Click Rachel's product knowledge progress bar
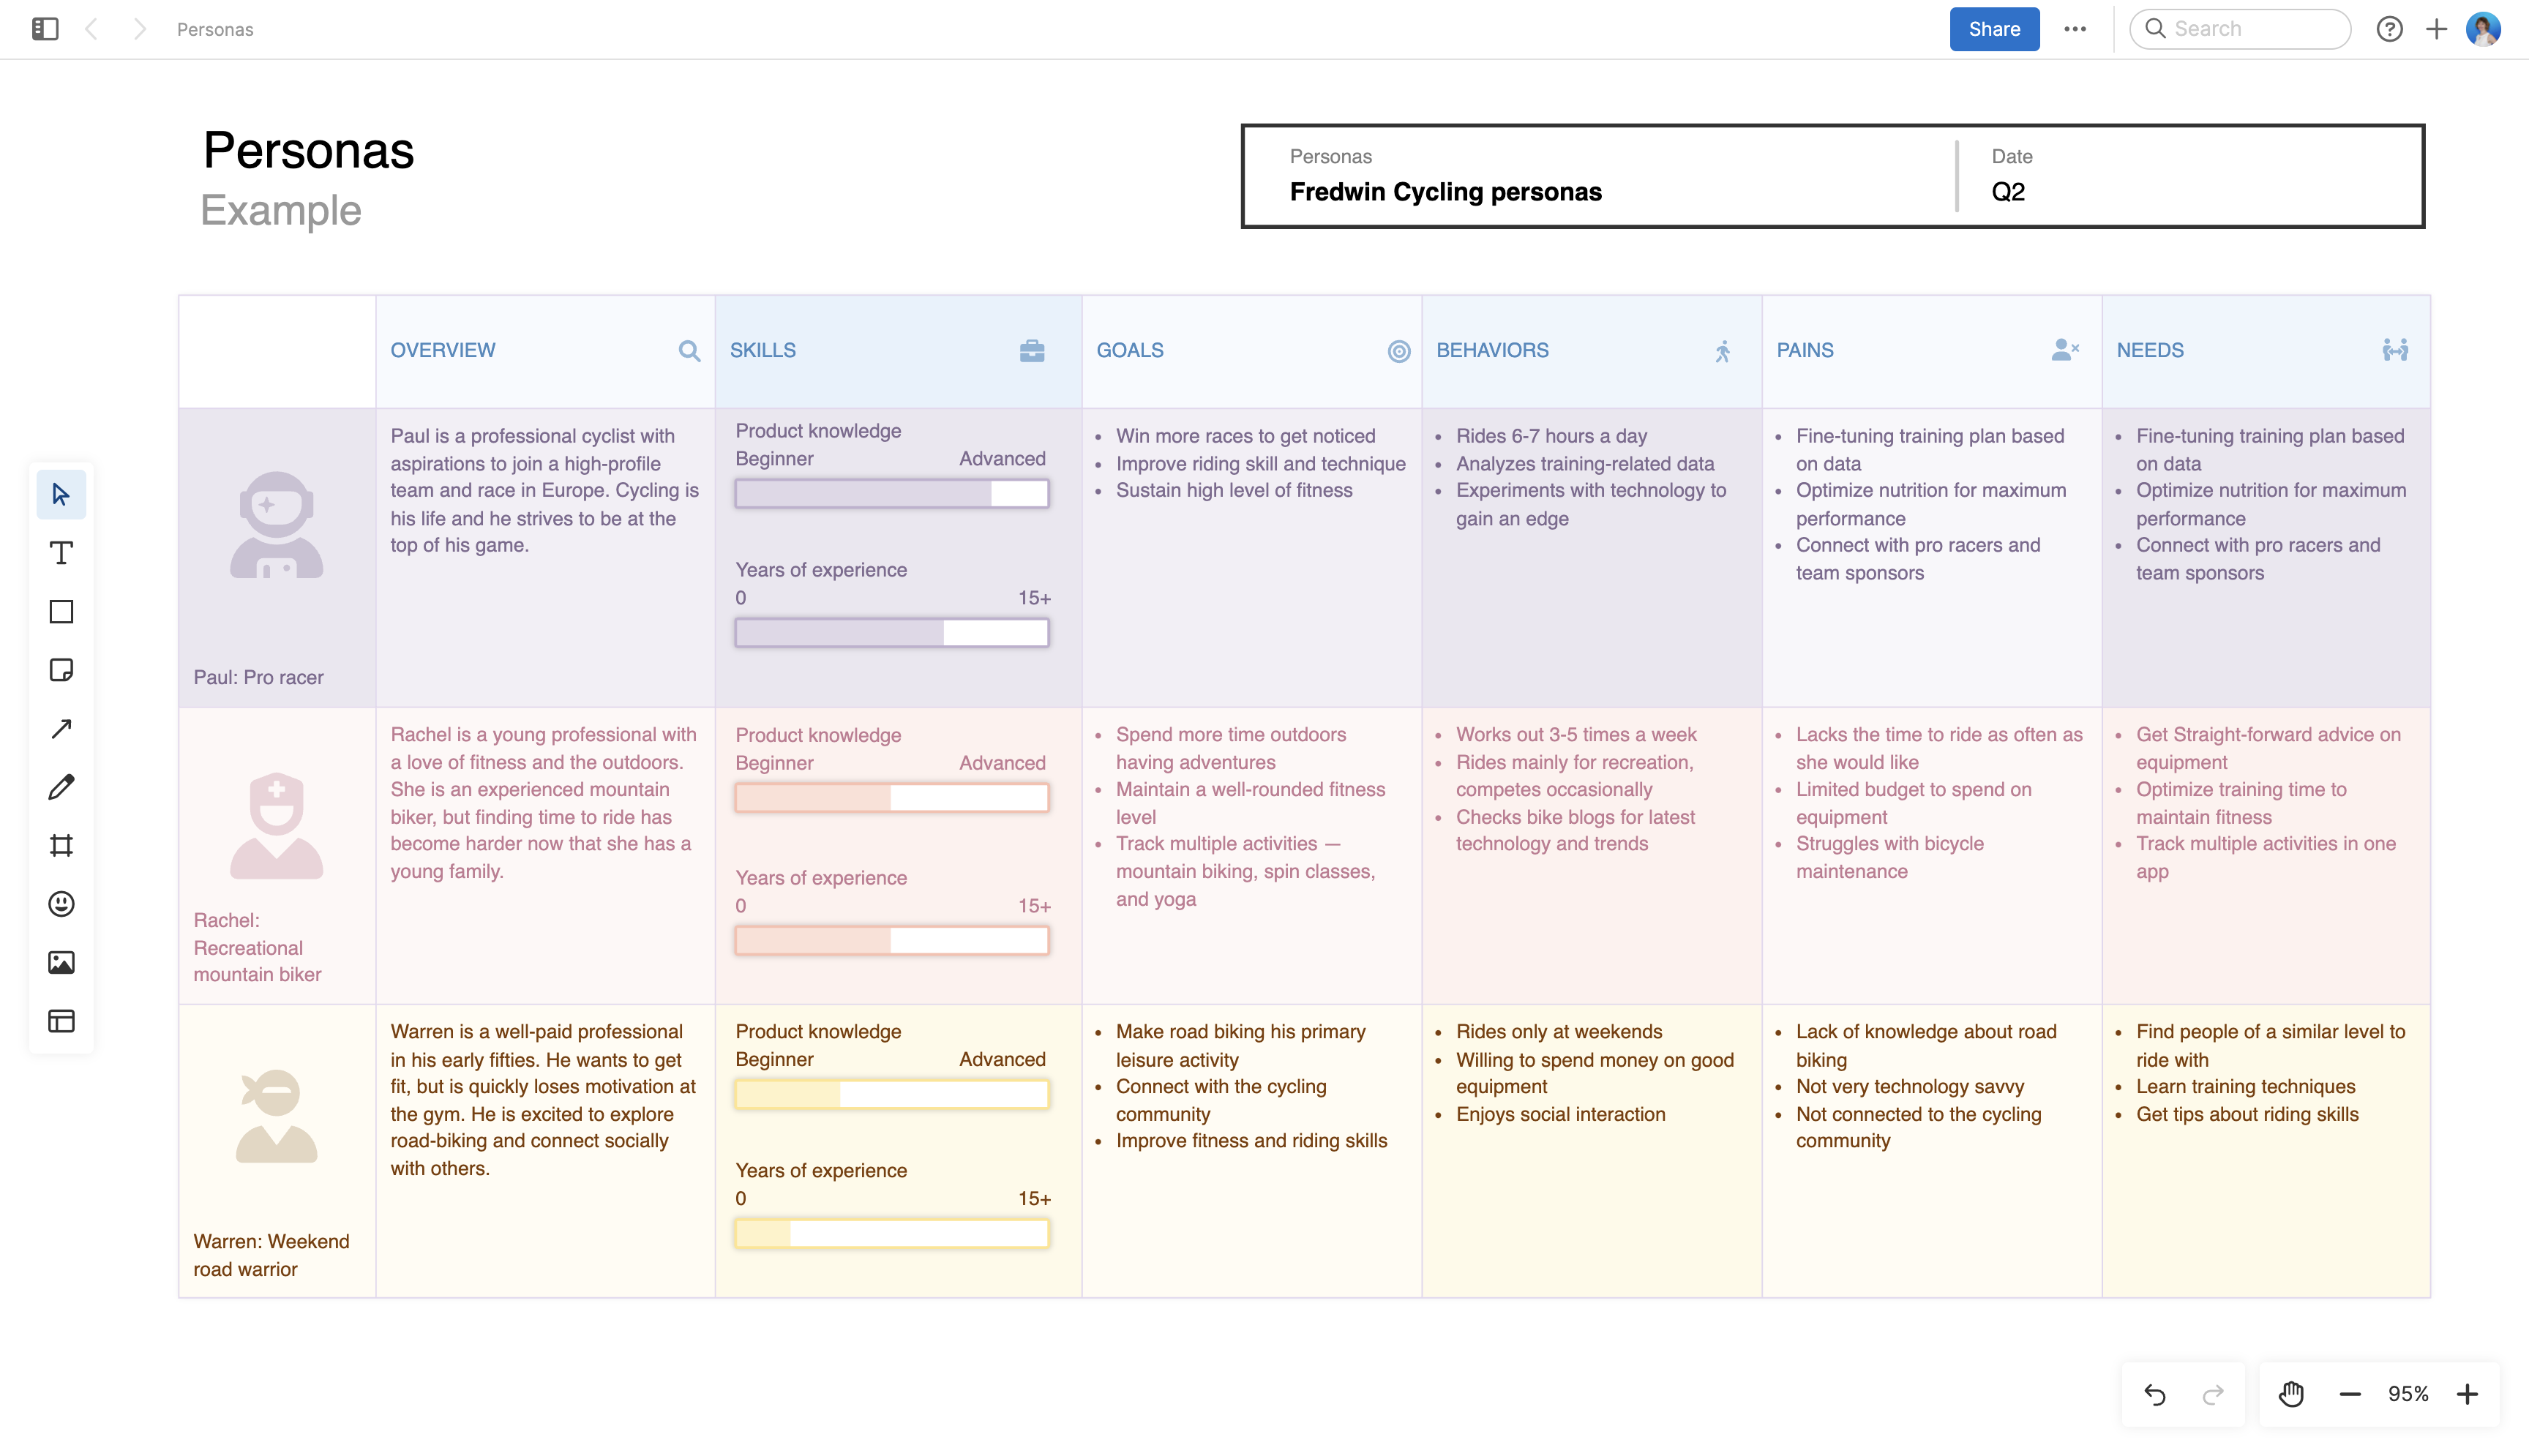This screenshot has width=2529, height=1456. [891, 797]
